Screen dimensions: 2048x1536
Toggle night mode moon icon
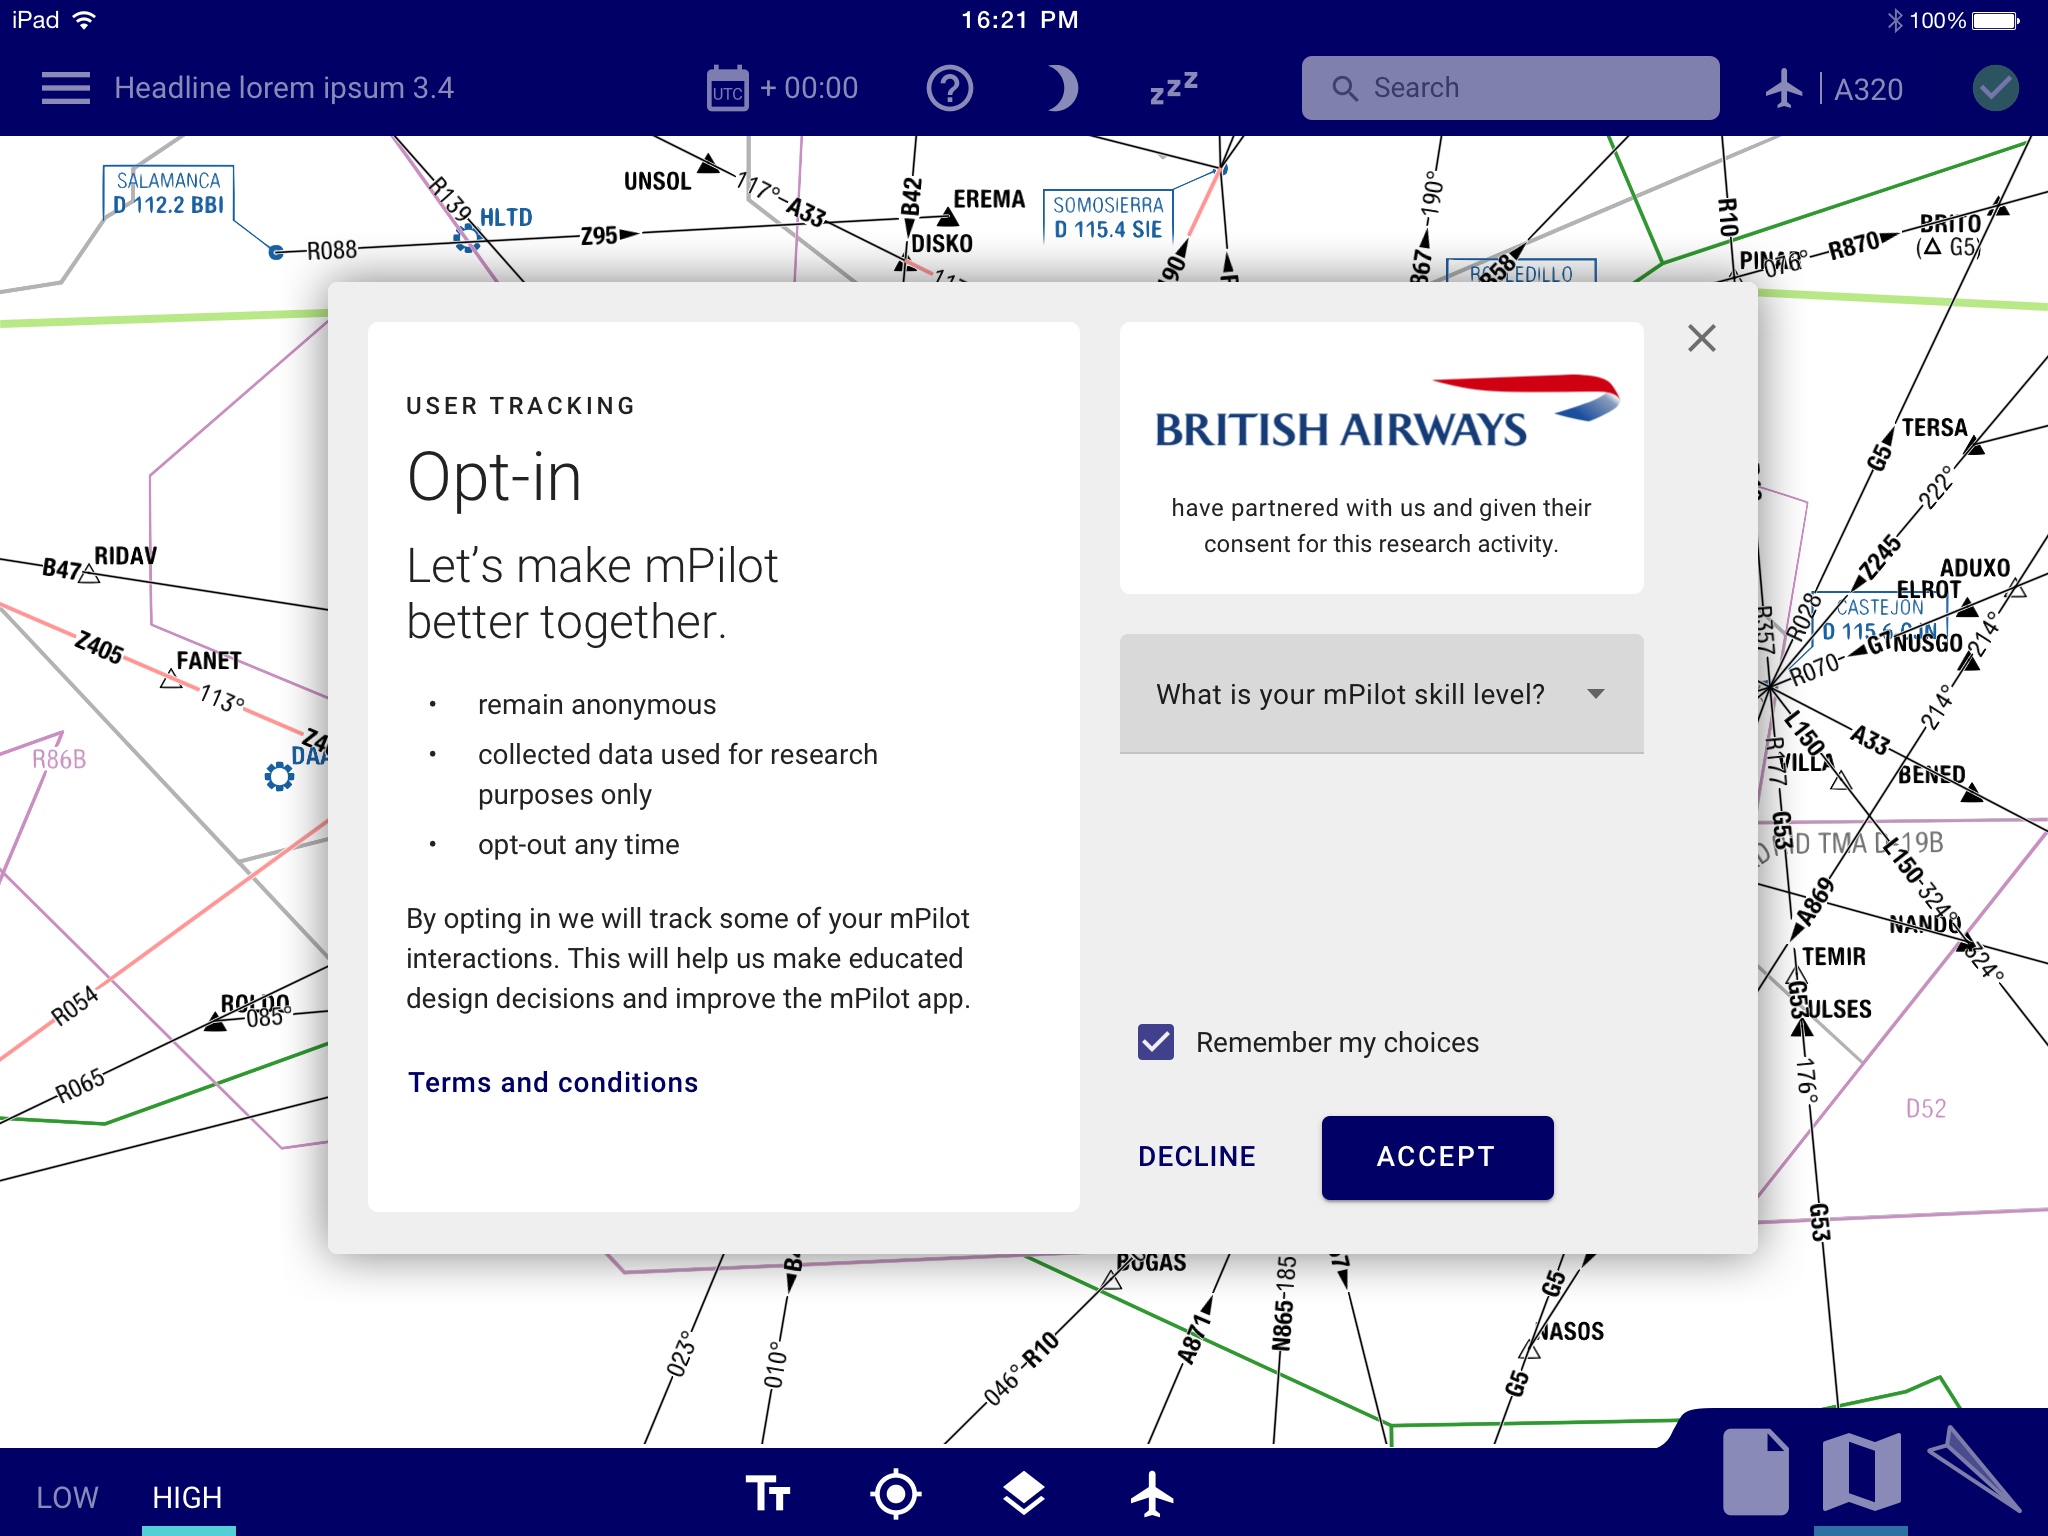1062,89
